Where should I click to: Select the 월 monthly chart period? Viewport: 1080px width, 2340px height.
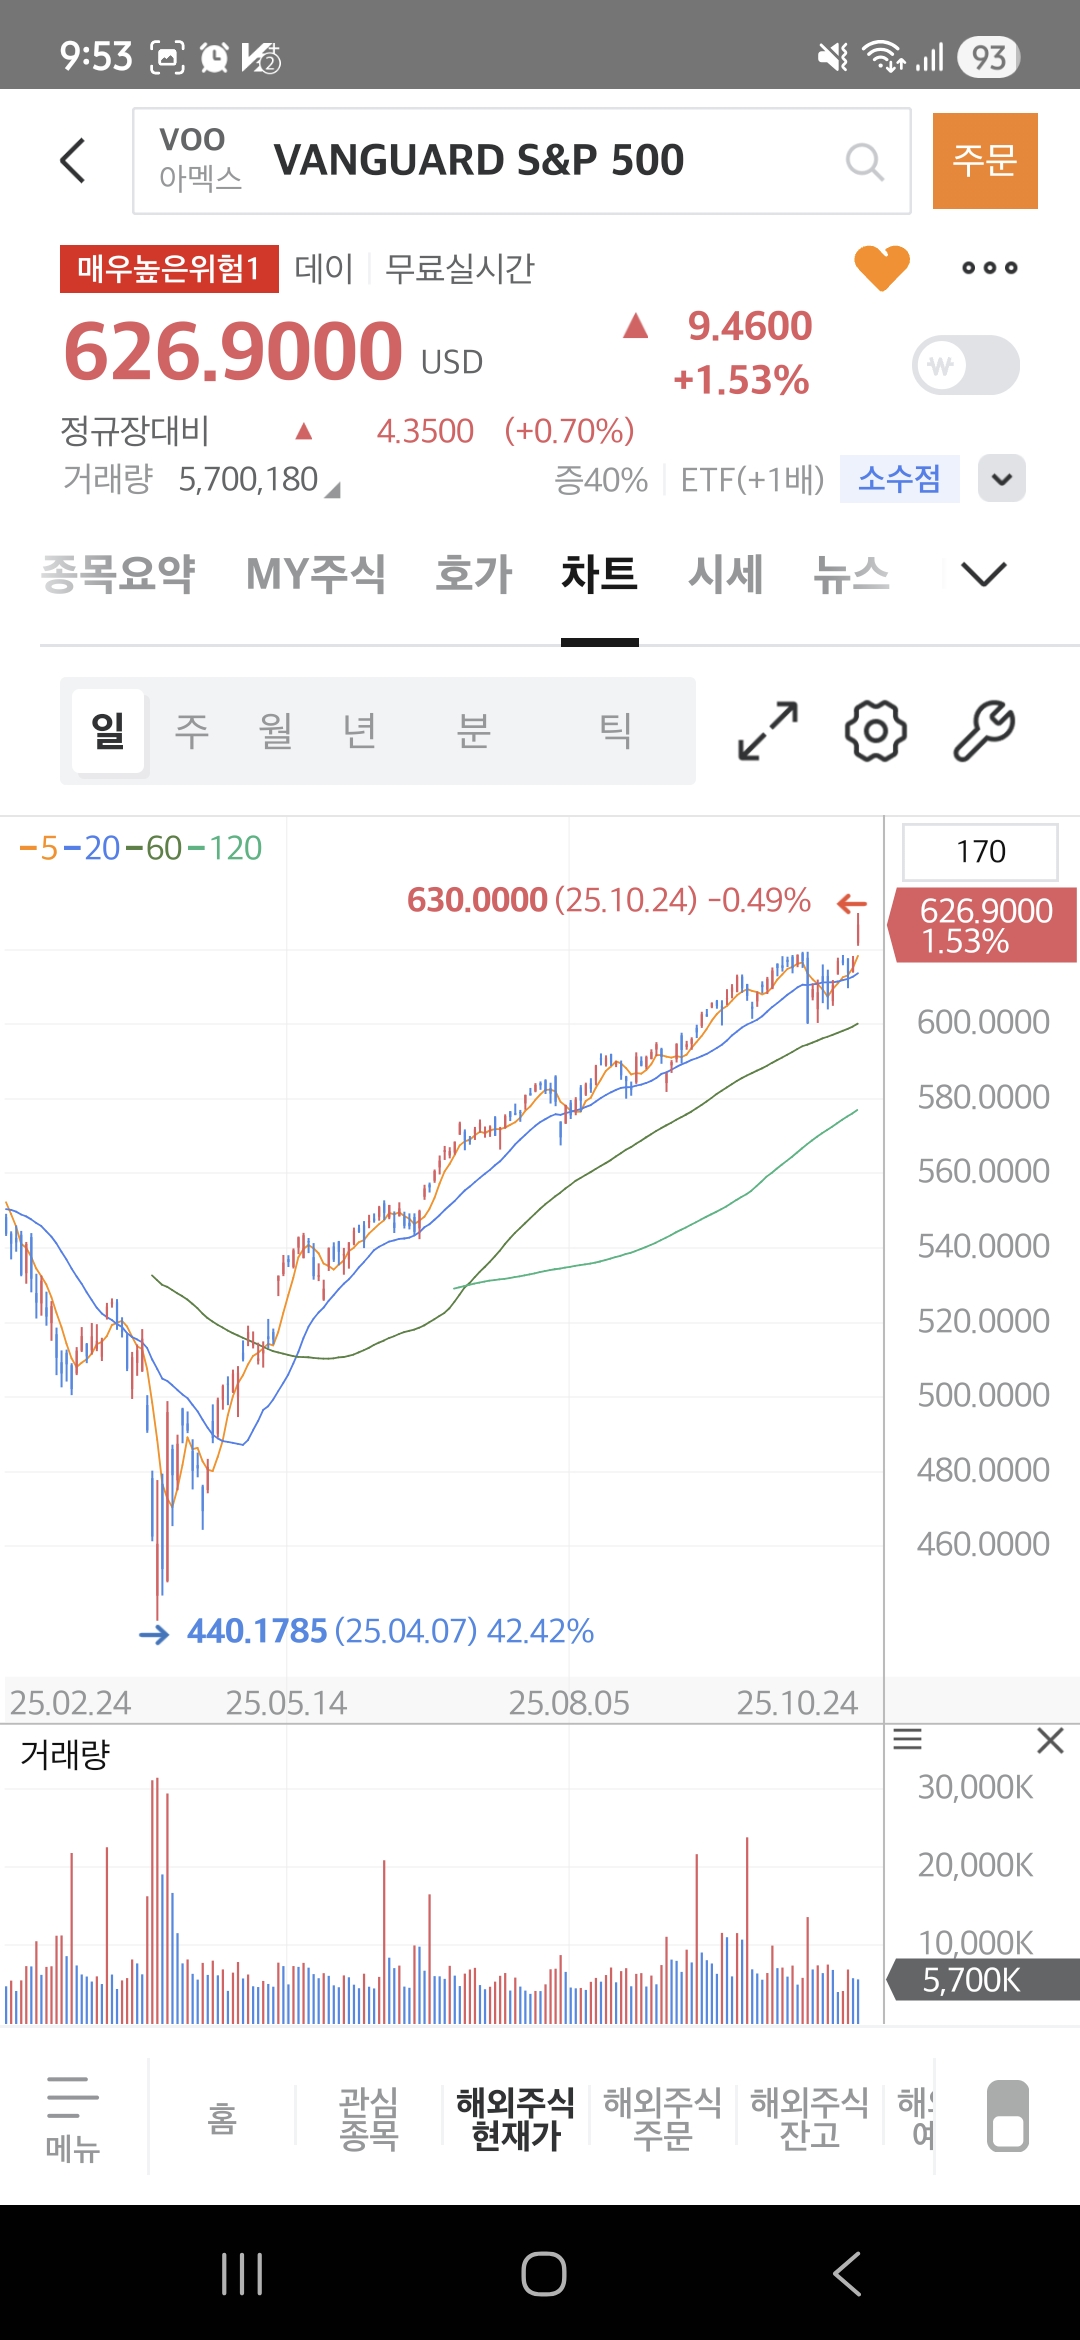coord(275,730)
